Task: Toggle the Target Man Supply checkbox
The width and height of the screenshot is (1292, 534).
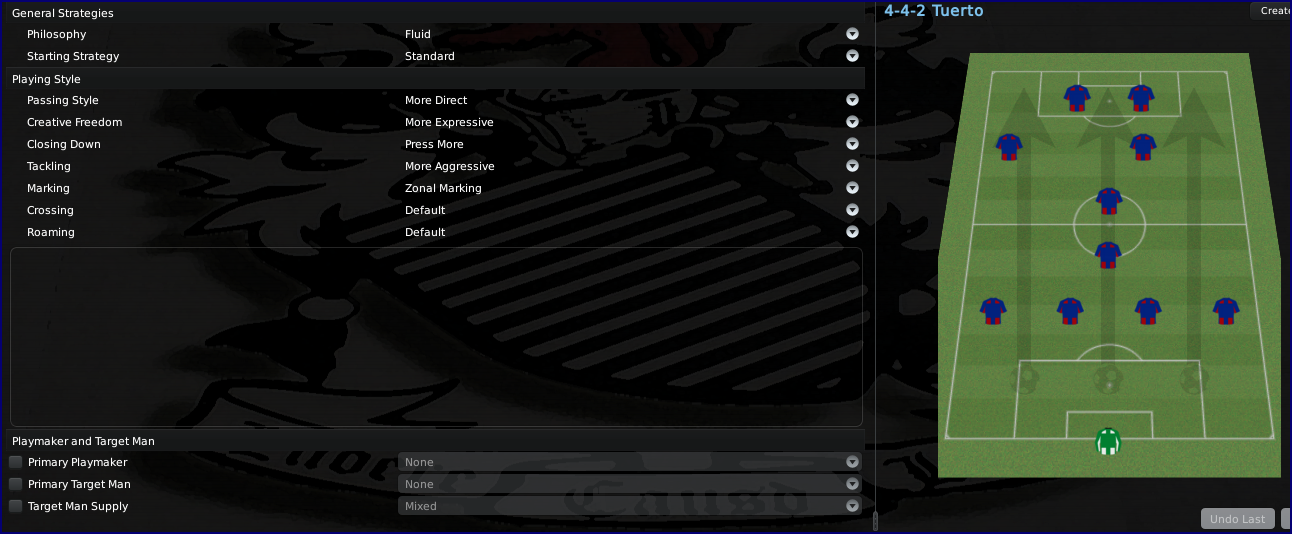Action: 16,506
